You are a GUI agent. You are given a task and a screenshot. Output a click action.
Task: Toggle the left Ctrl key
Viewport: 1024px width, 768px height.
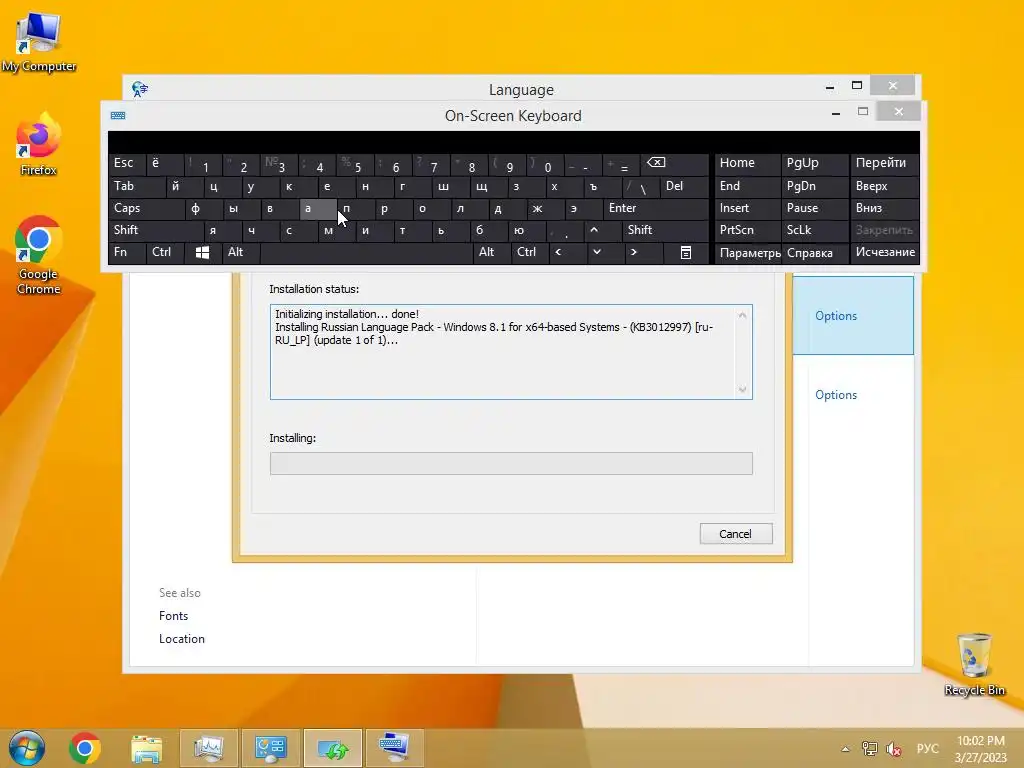165,253
